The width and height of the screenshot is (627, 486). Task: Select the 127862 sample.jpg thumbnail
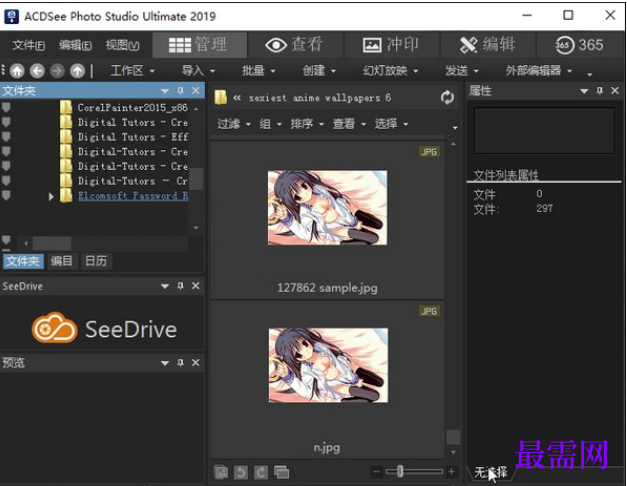pos(327,208)
